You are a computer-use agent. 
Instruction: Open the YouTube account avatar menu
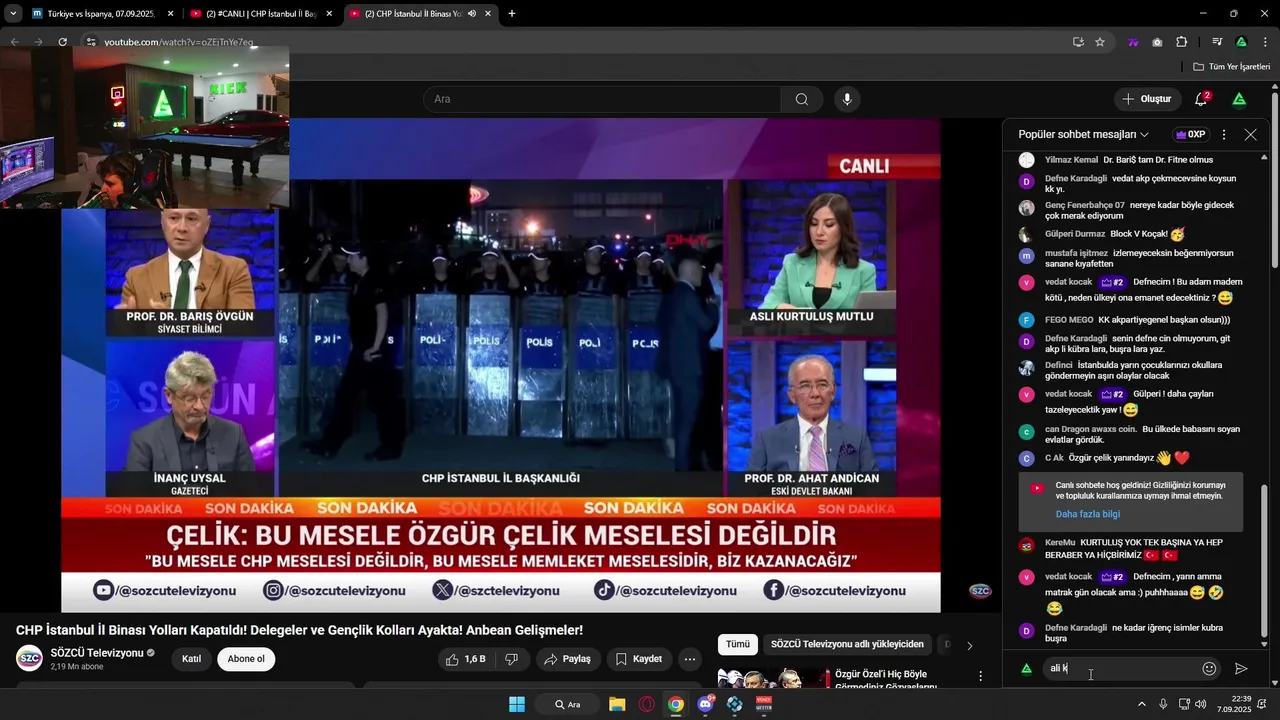tap(1239, 99)
